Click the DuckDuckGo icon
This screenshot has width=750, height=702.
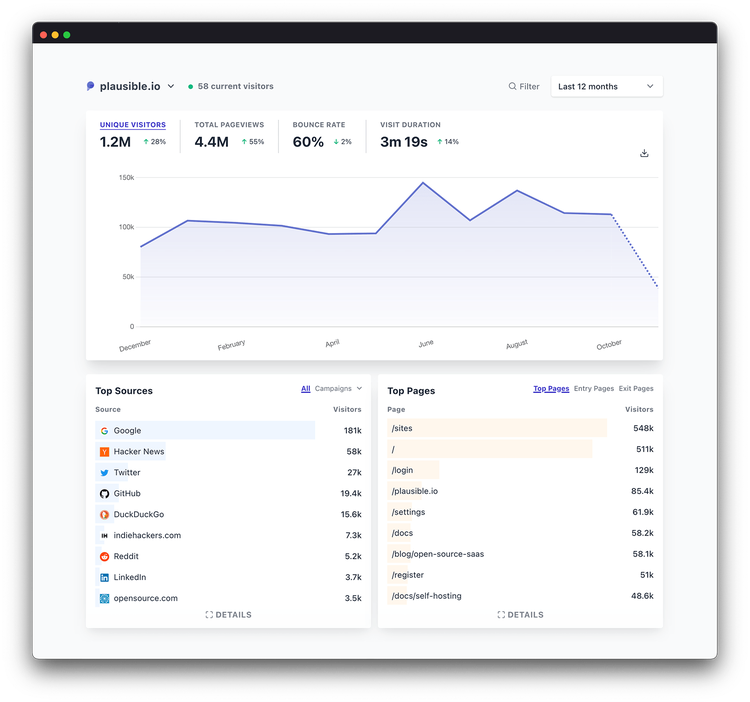[104, 515]
